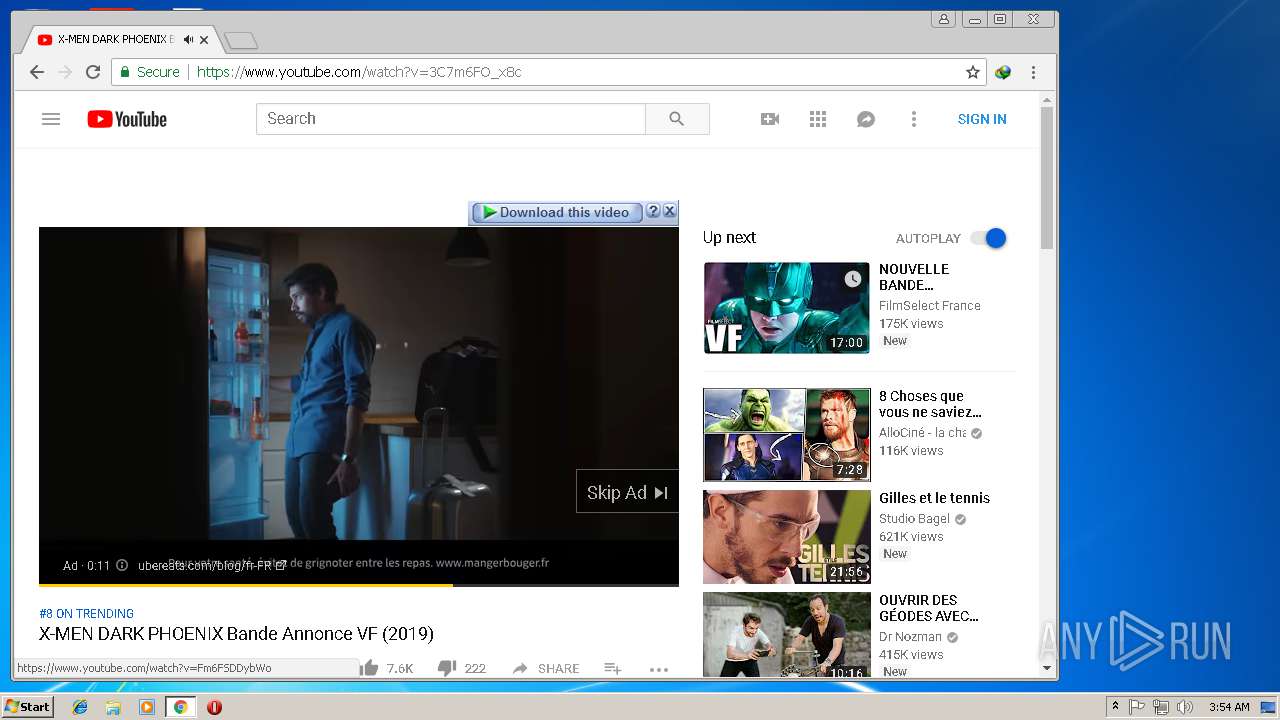
Task: Click the search magnifier button
Action: click(x=677, y=119)
